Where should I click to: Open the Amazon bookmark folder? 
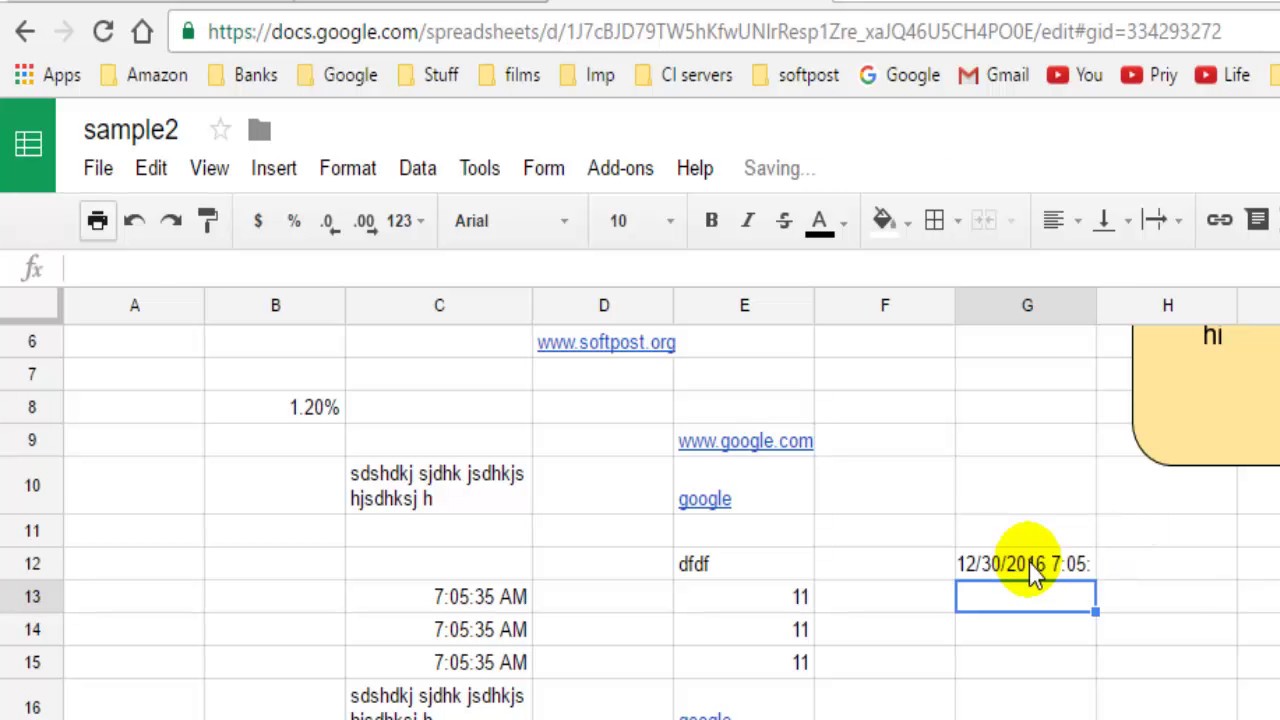(144, 75)
